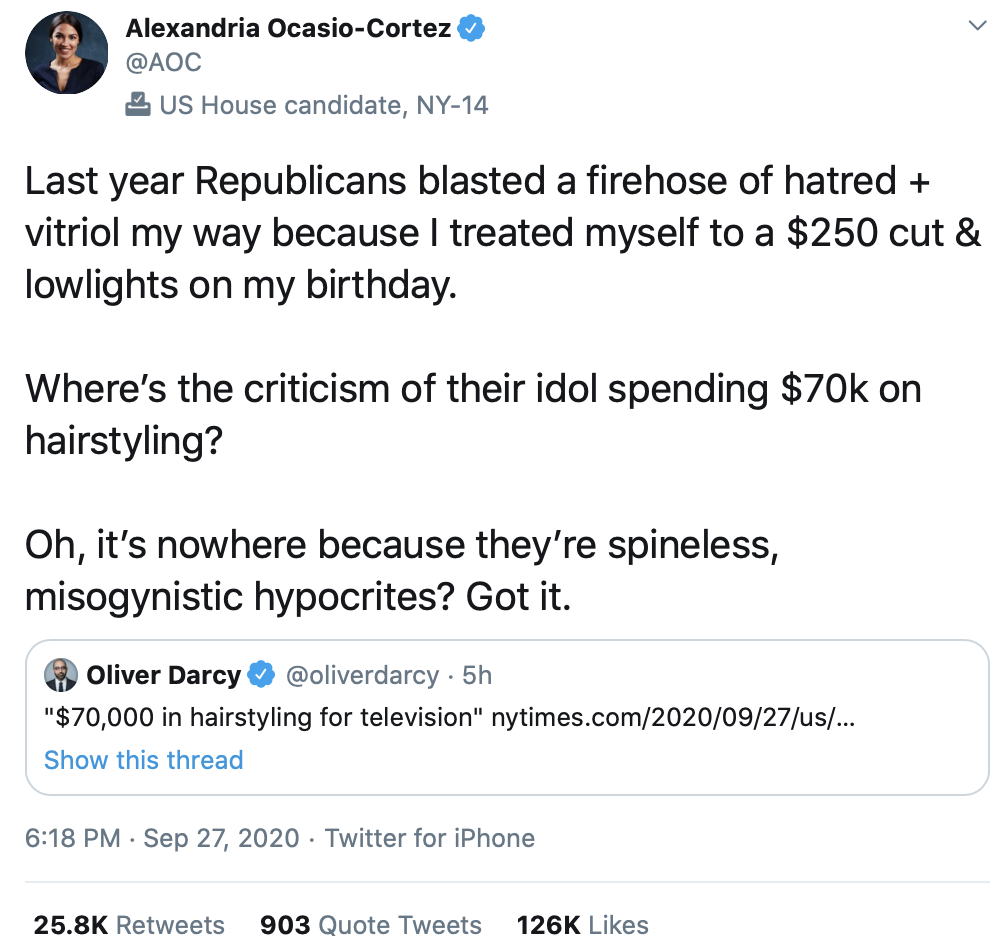Click the 5h timestamp on quoted tweet
Image resolution: width=1000 pixels, height=952 pixels.
pyautogui.click(x=476, y=676)
